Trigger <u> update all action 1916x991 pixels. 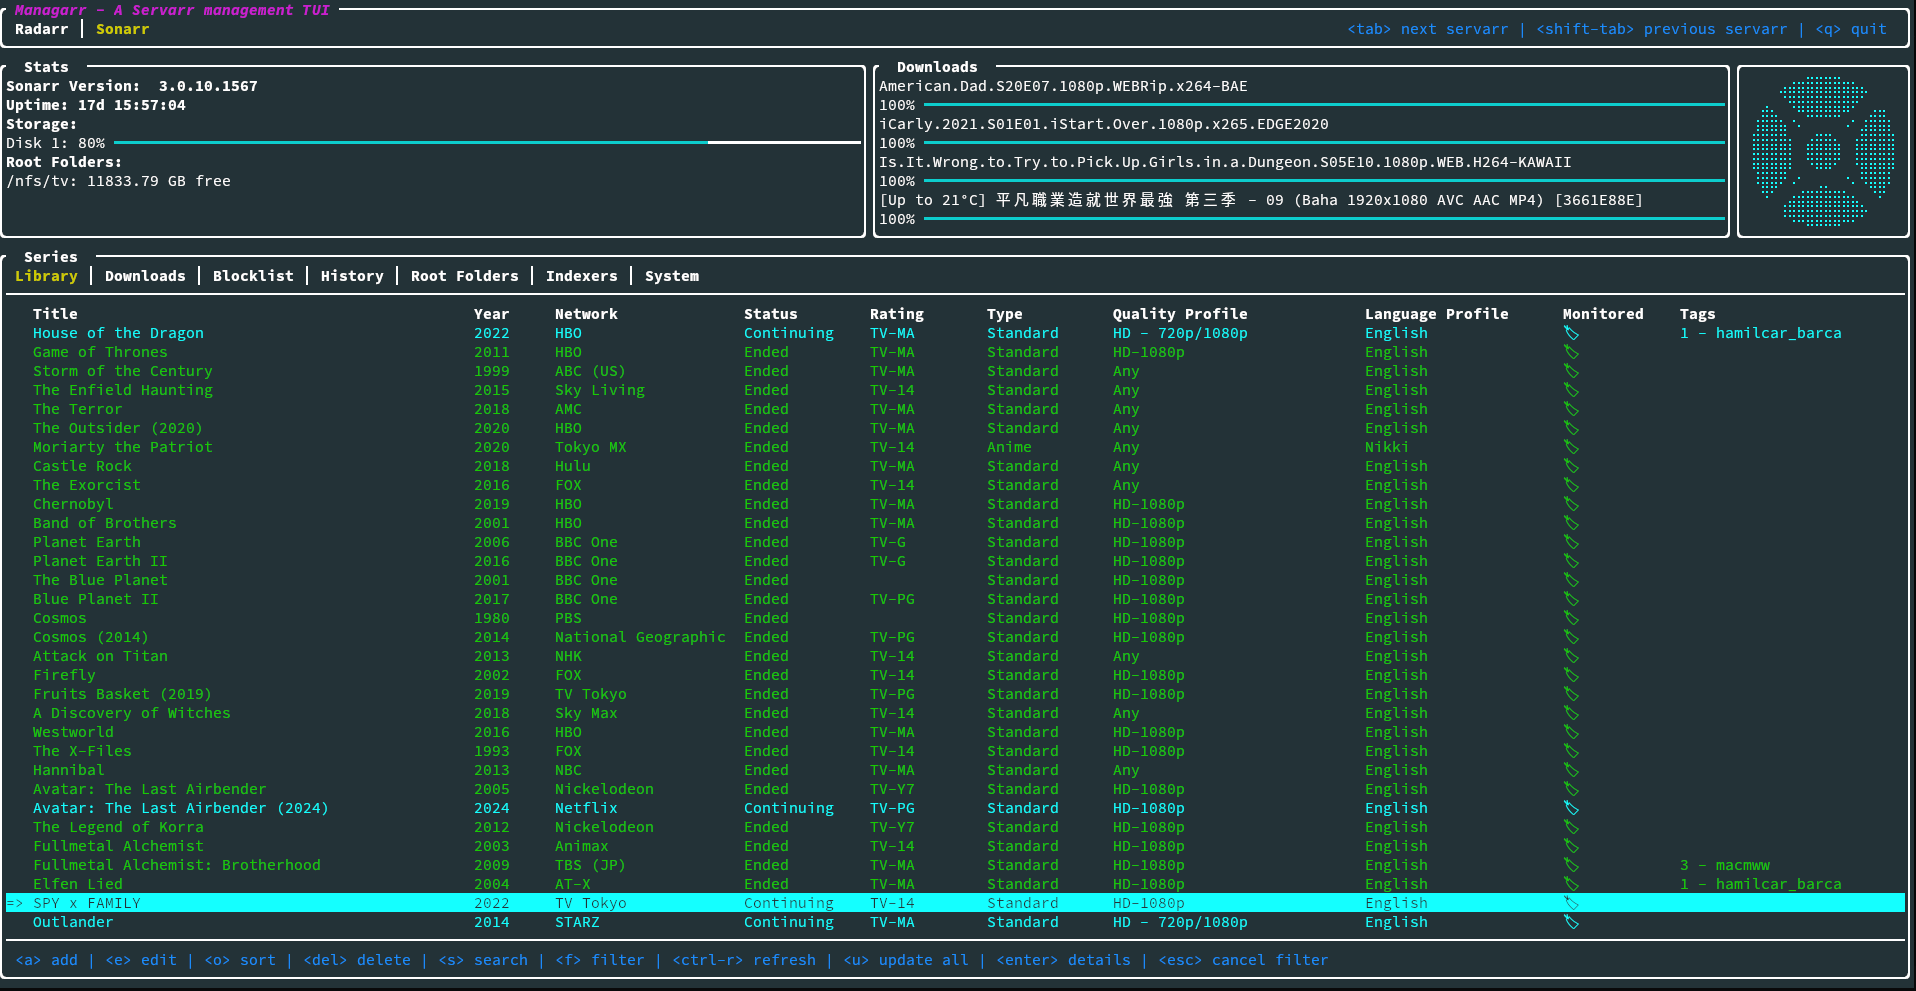(905, 960)
